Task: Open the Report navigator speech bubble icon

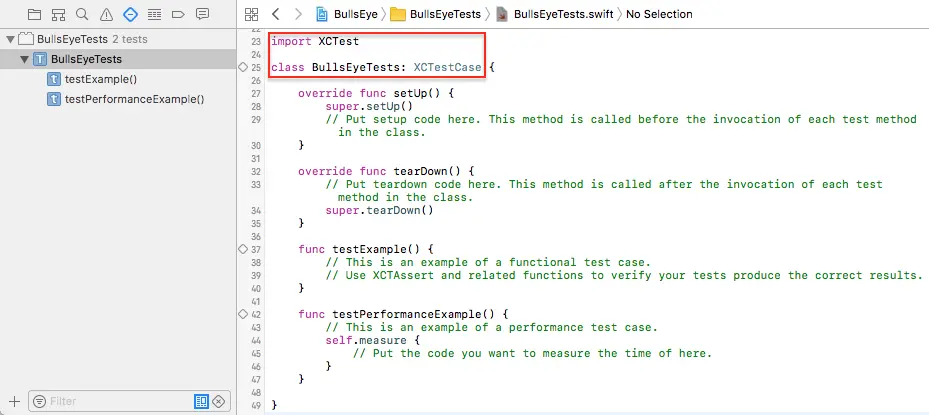Action: 202,14
